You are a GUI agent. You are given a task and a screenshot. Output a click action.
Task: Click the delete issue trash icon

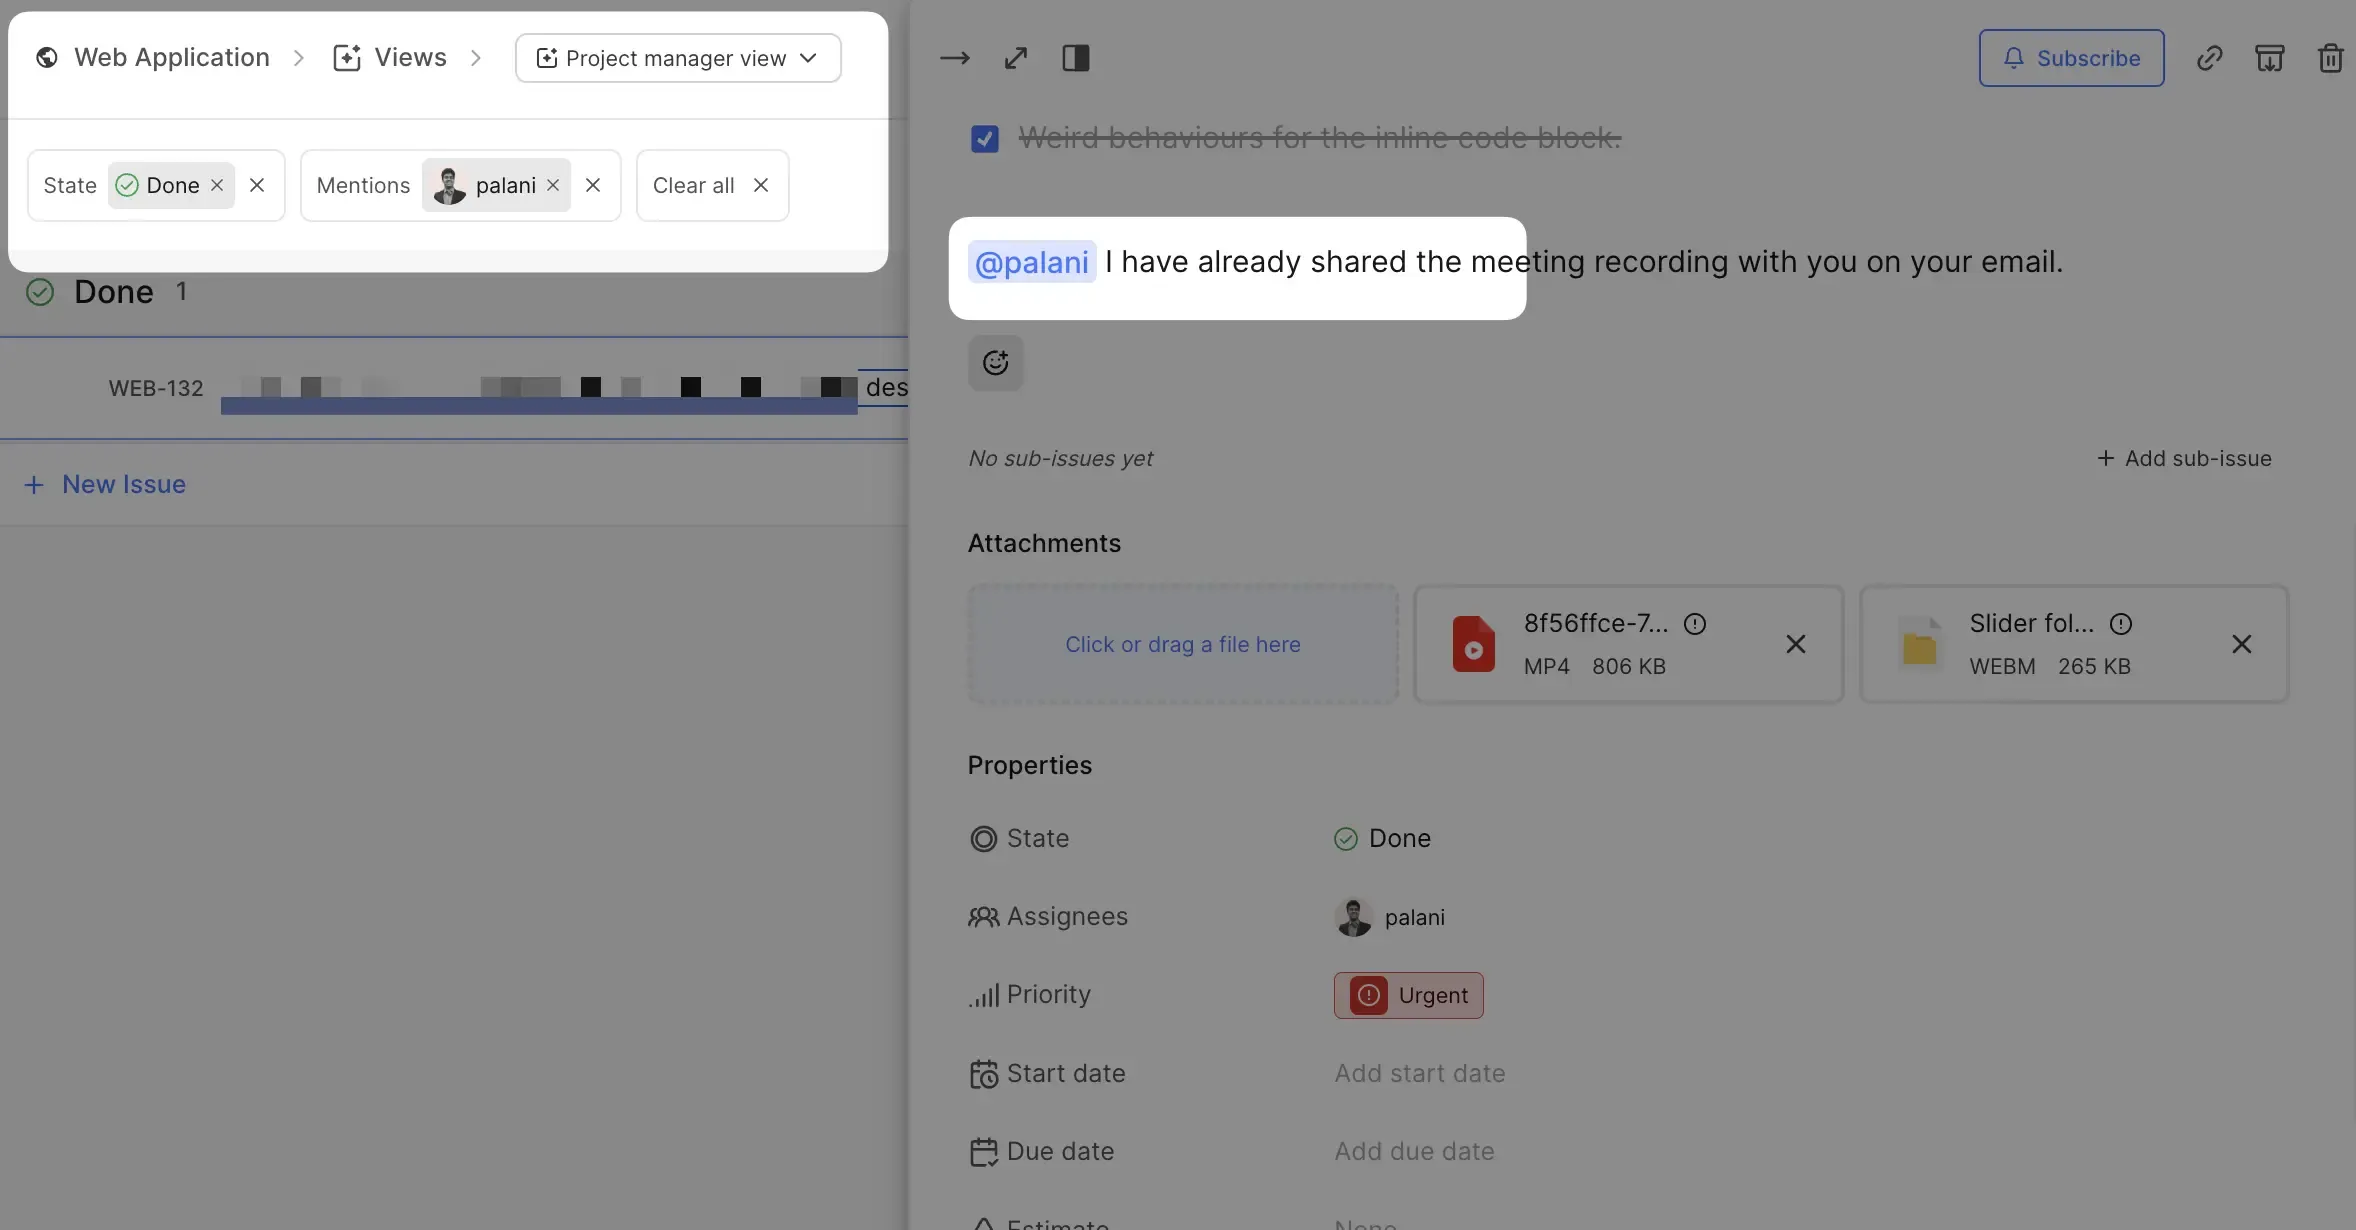coord(2330,58)
